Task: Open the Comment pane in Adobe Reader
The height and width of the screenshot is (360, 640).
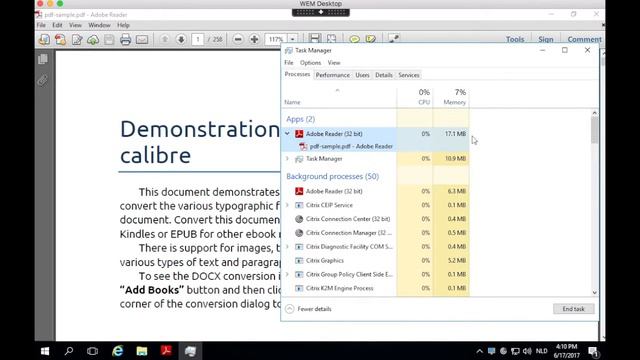Action: (584, 39)
